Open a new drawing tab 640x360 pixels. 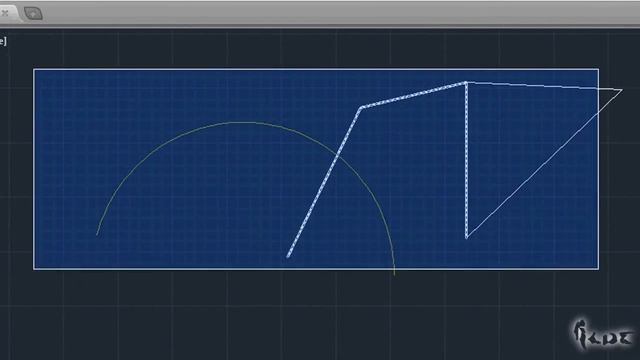[x=33, y=13]
